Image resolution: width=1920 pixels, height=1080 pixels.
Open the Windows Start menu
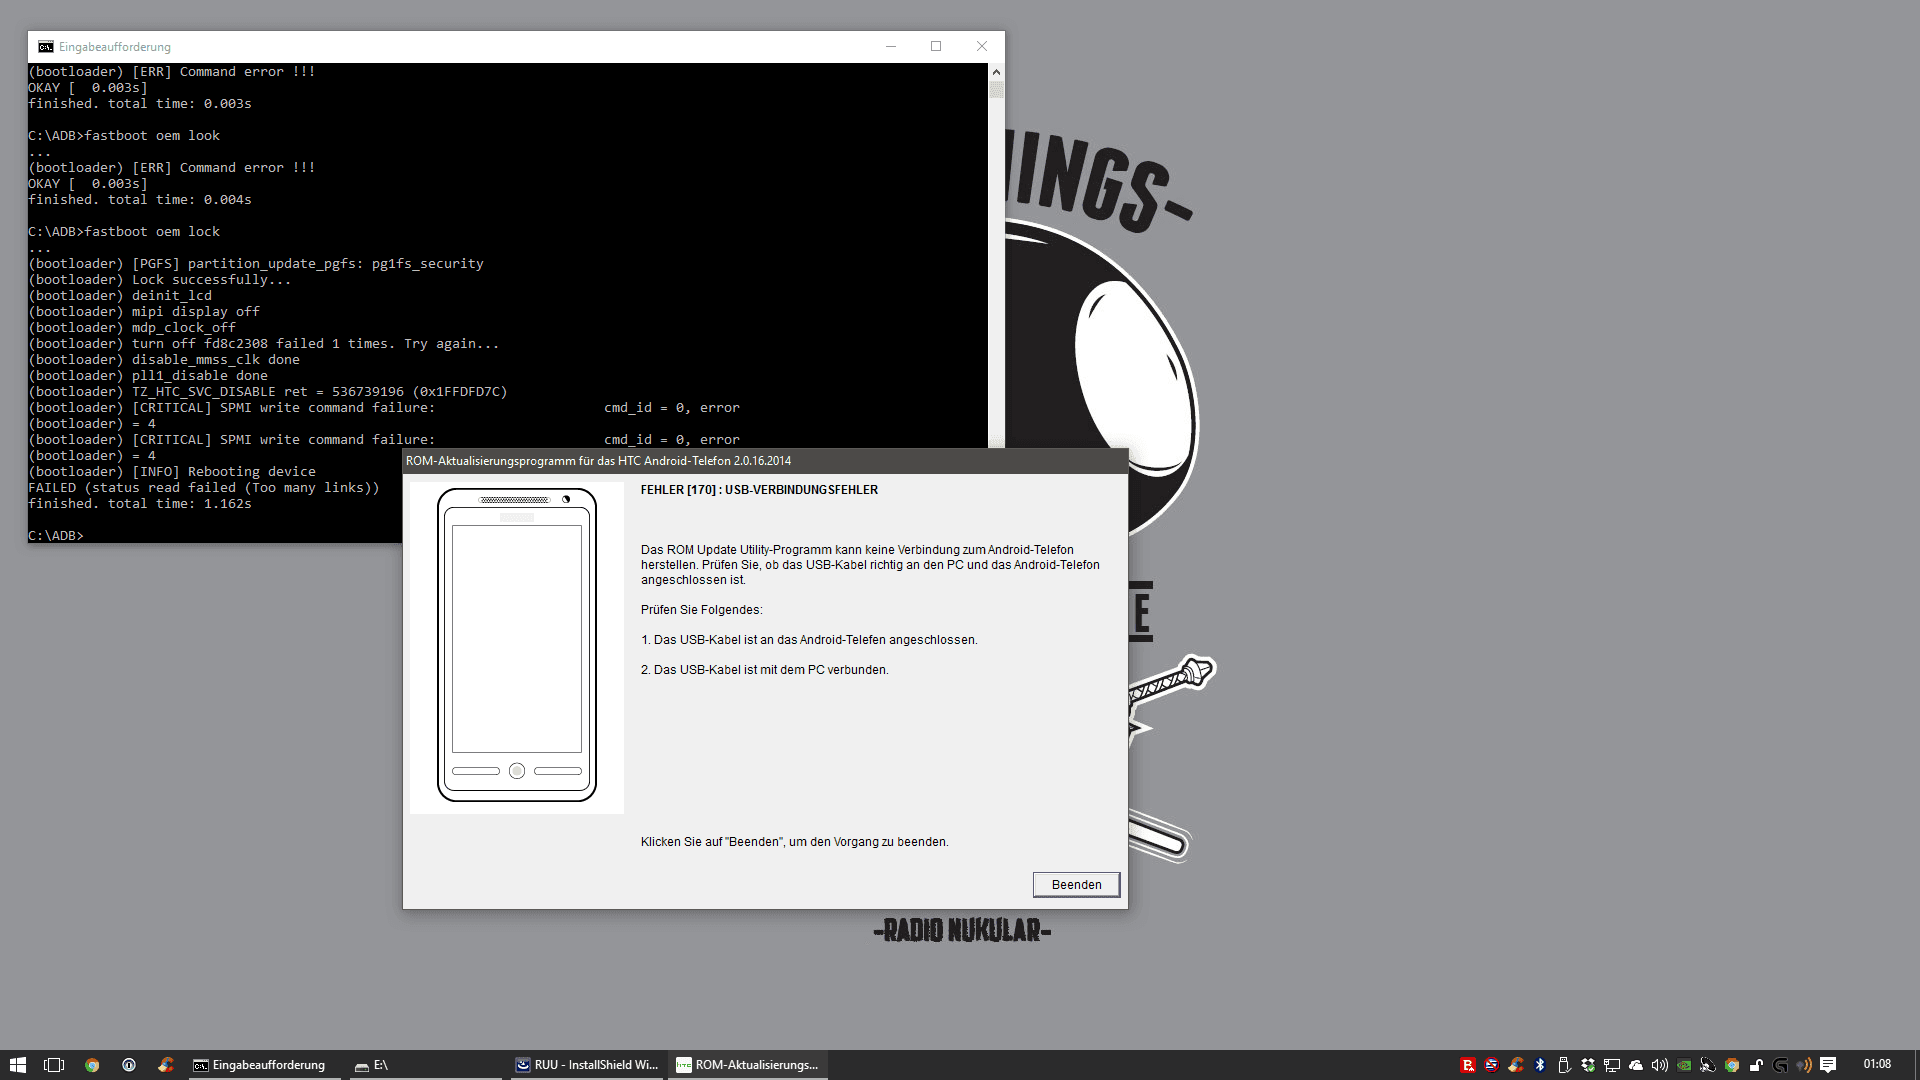(x=18, y=1065)
